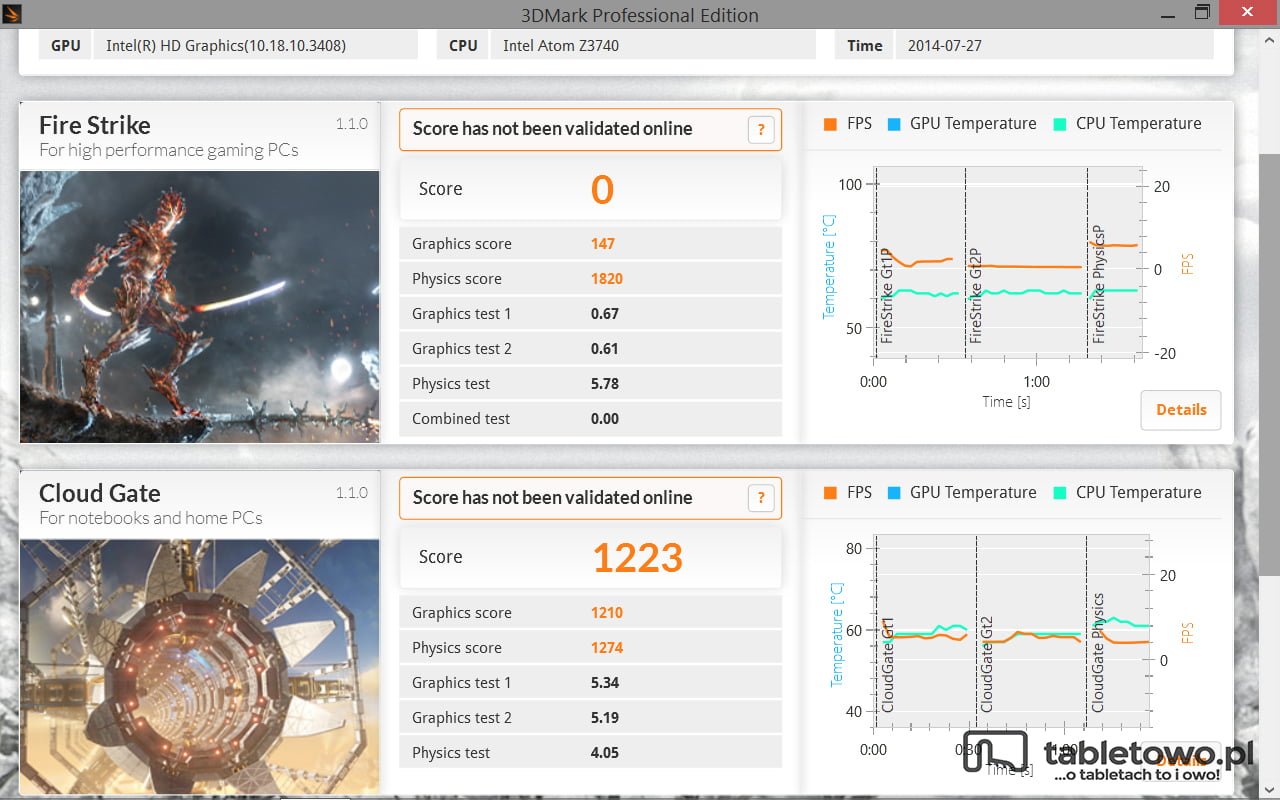Click the orange FPS legend swatch in Cloud Gate chart
Image resolution: width=1280 pixels, height=800 pixels.
click(x=830, y=493)
